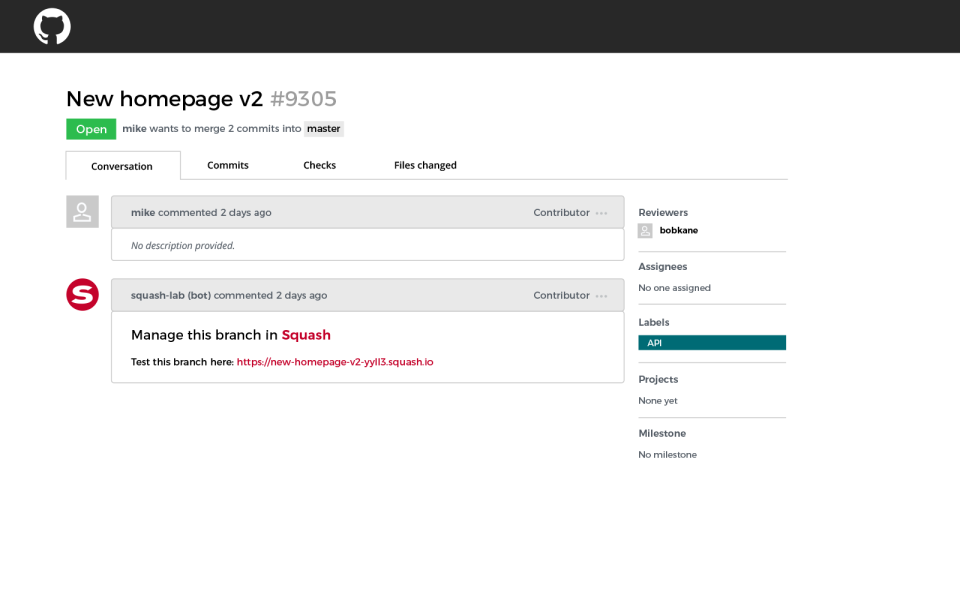Click the GitHub logo in header

click(52, 26)
